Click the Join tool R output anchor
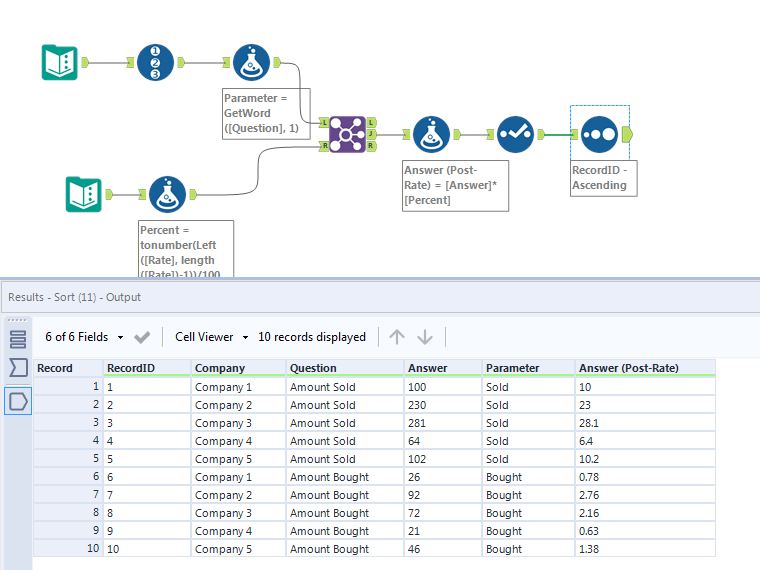 (x=371, y=146)
